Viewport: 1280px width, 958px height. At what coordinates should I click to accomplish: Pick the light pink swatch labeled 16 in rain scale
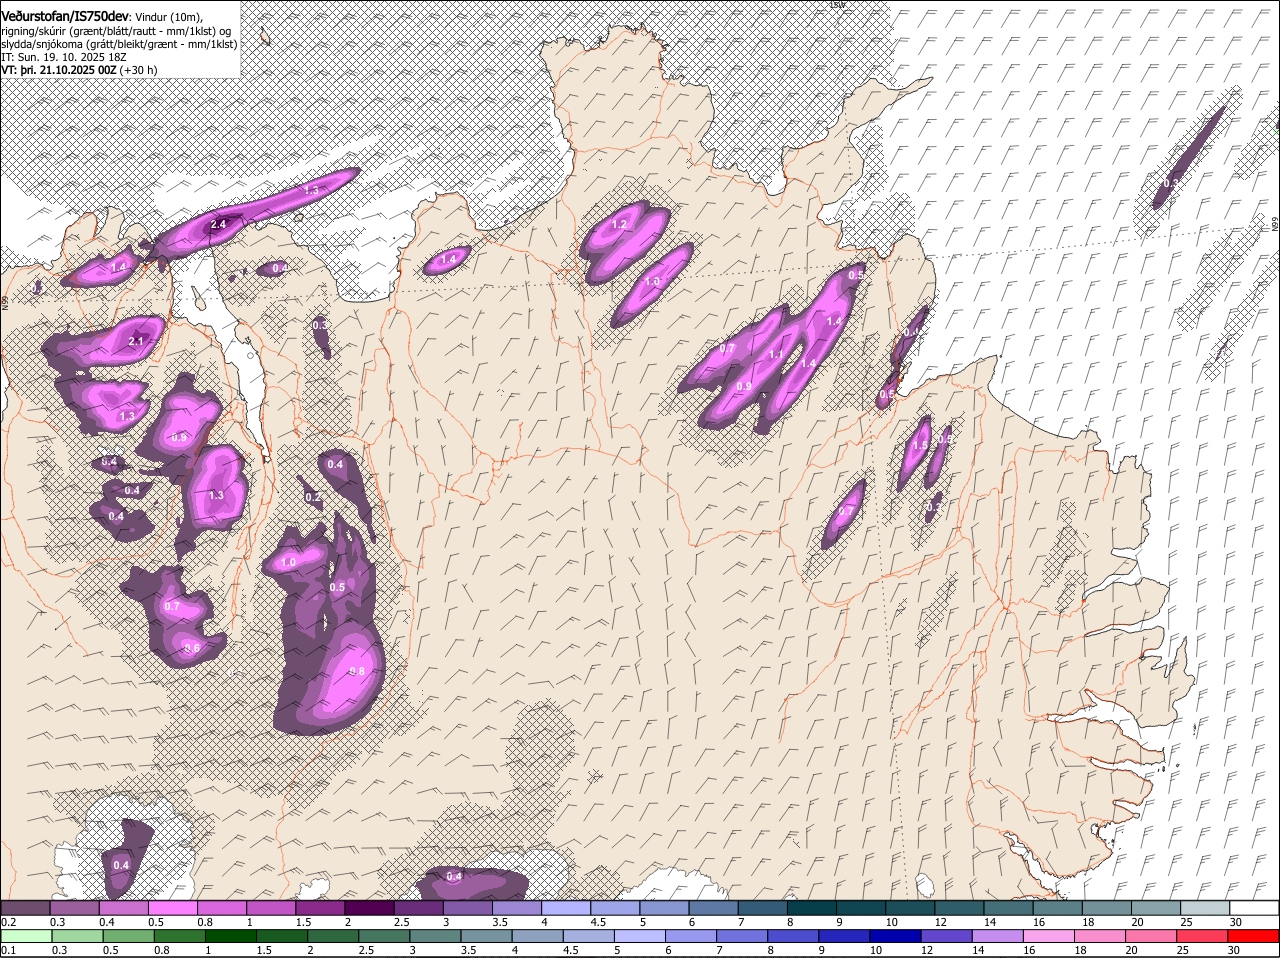(x=1047, y=936)
